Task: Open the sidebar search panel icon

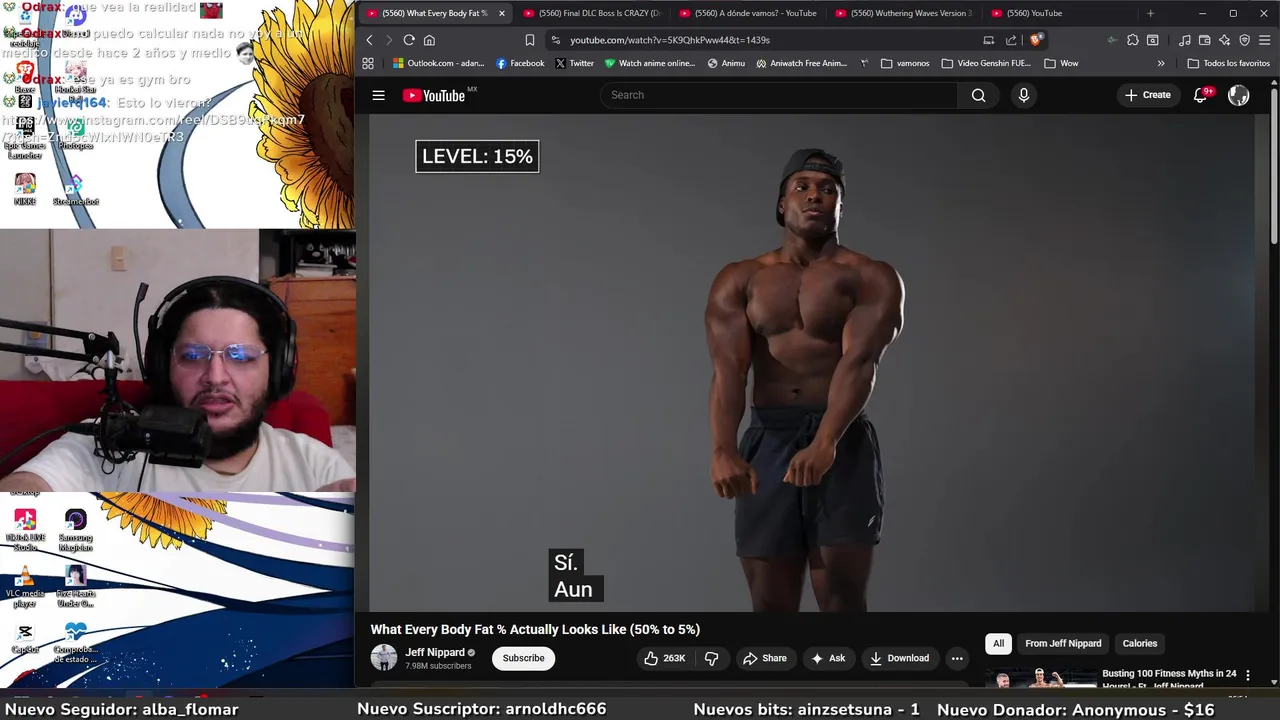Action: [x=1153, y=40]
